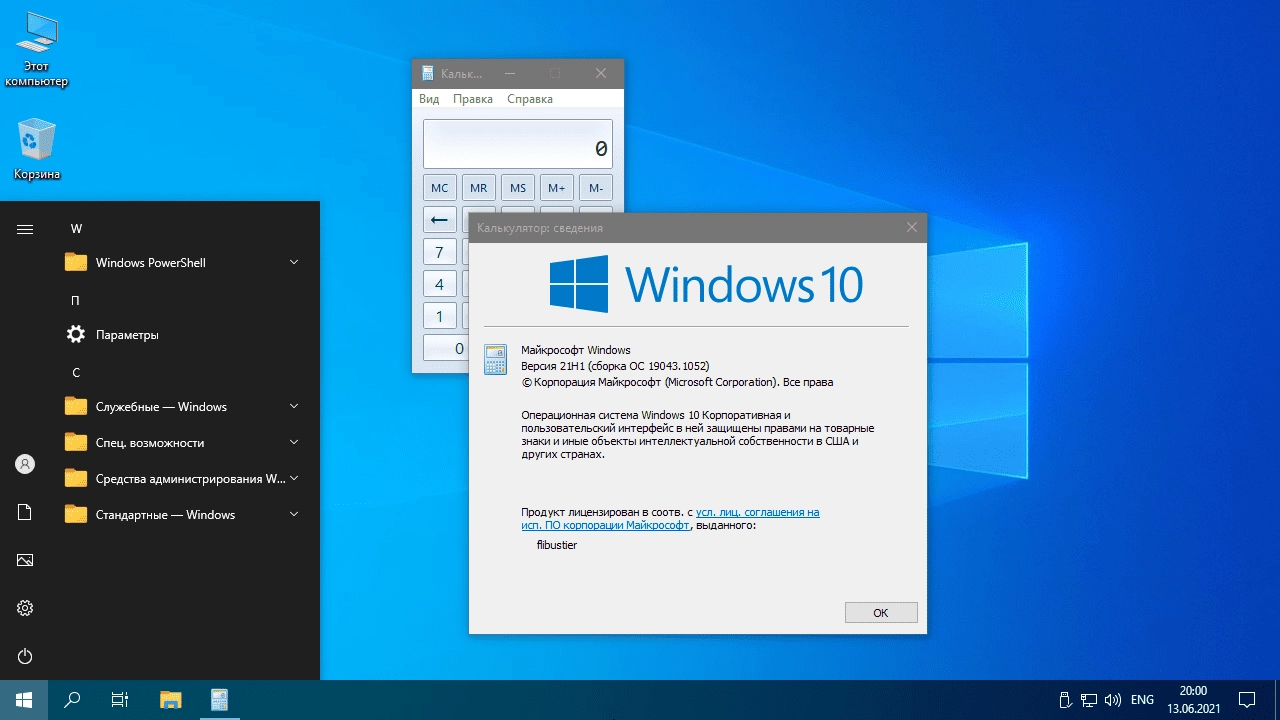Expand Средства администрирования folder

[184, 479]
